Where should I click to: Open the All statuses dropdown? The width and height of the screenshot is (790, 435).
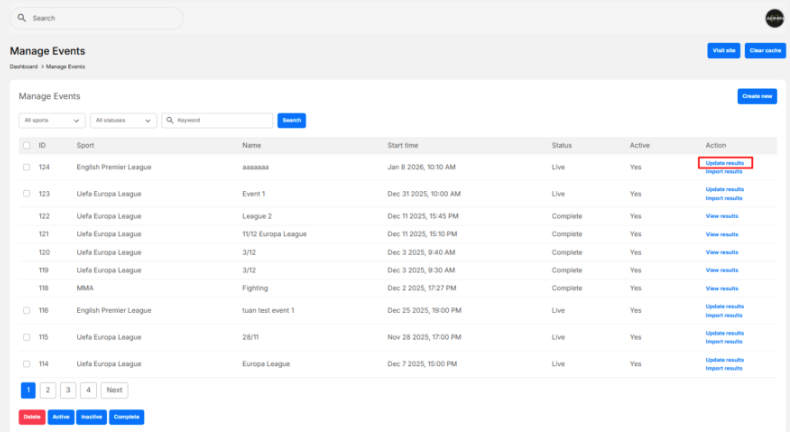click(123, 120)
